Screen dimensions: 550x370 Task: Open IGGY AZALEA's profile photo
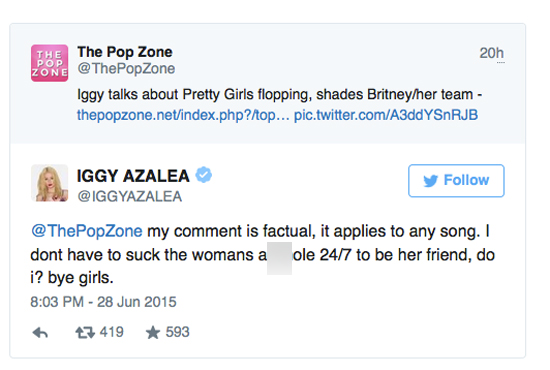(x=49, y=183)
